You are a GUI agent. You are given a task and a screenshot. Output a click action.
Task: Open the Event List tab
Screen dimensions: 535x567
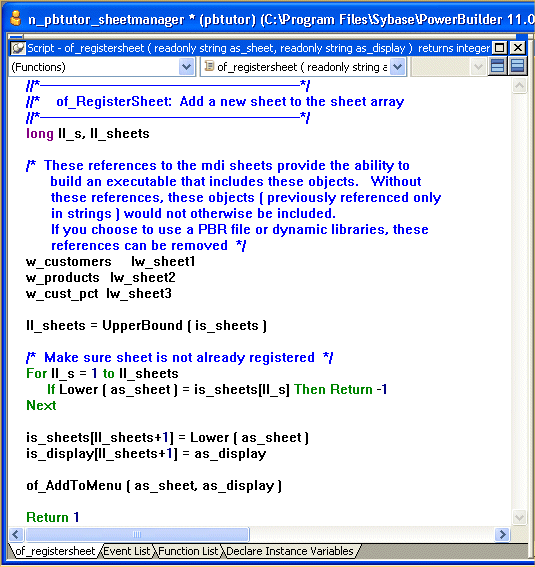coord(127,551)
